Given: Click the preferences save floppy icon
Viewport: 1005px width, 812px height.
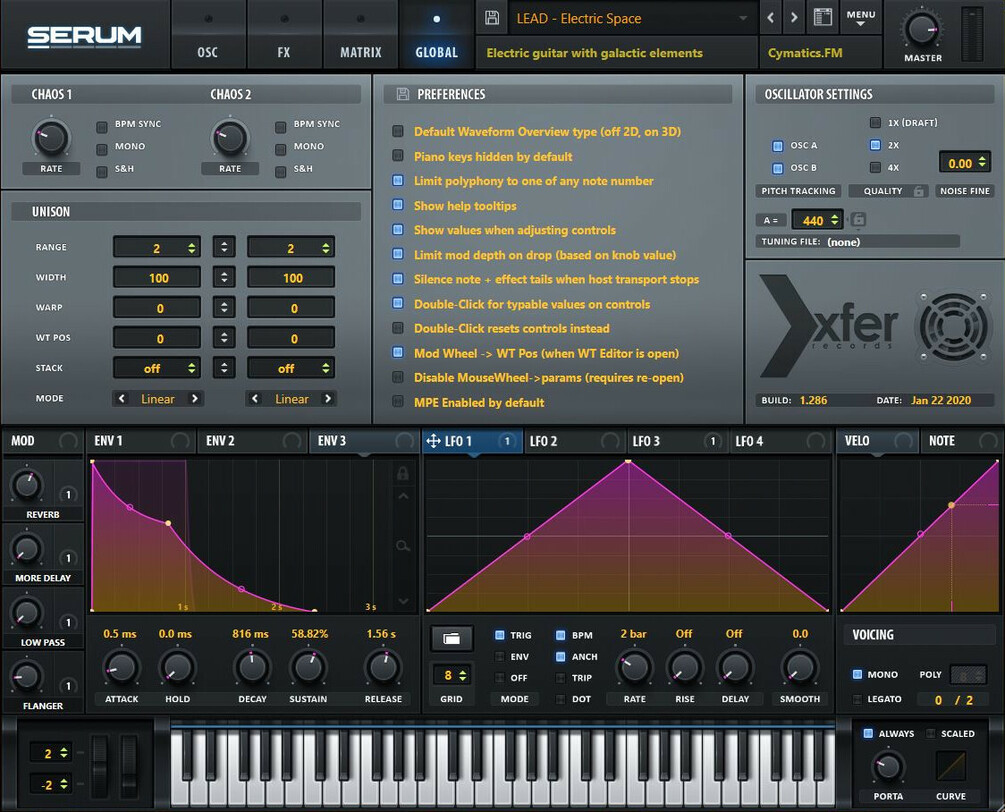Looking at the screenshot, I should (x=403, y=94).
